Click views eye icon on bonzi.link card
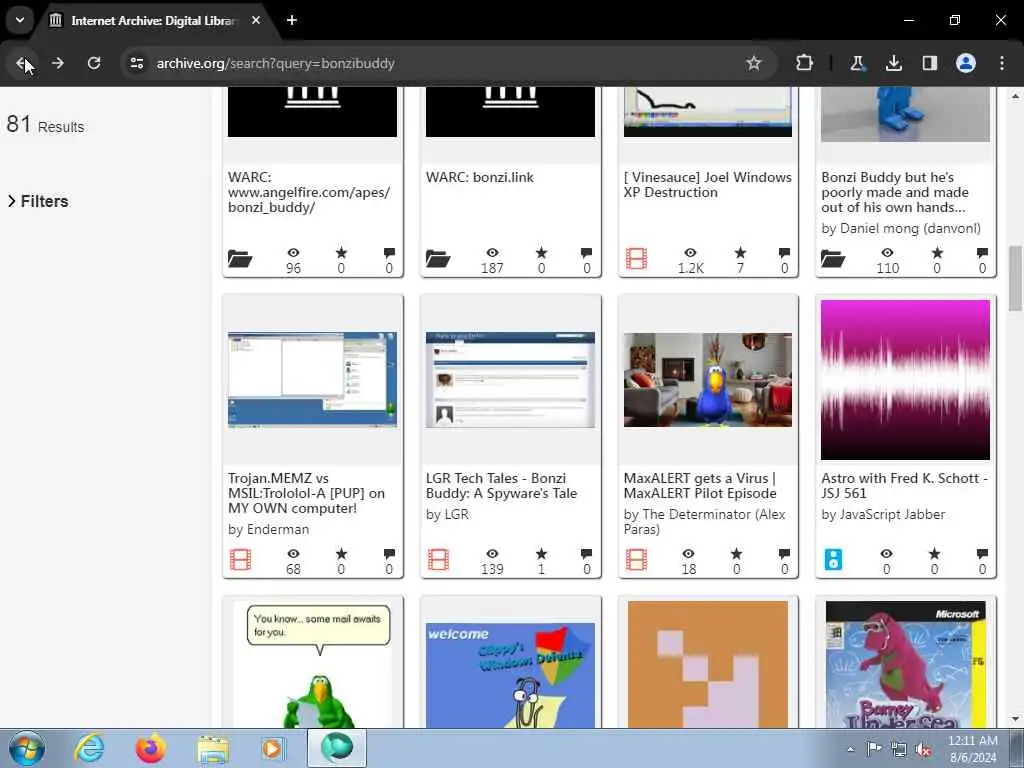 pyautogui.click(x=492, y=253)
